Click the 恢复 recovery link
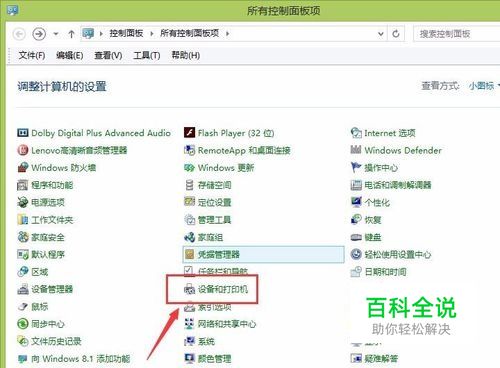500x368 pixels. [372, 220]
